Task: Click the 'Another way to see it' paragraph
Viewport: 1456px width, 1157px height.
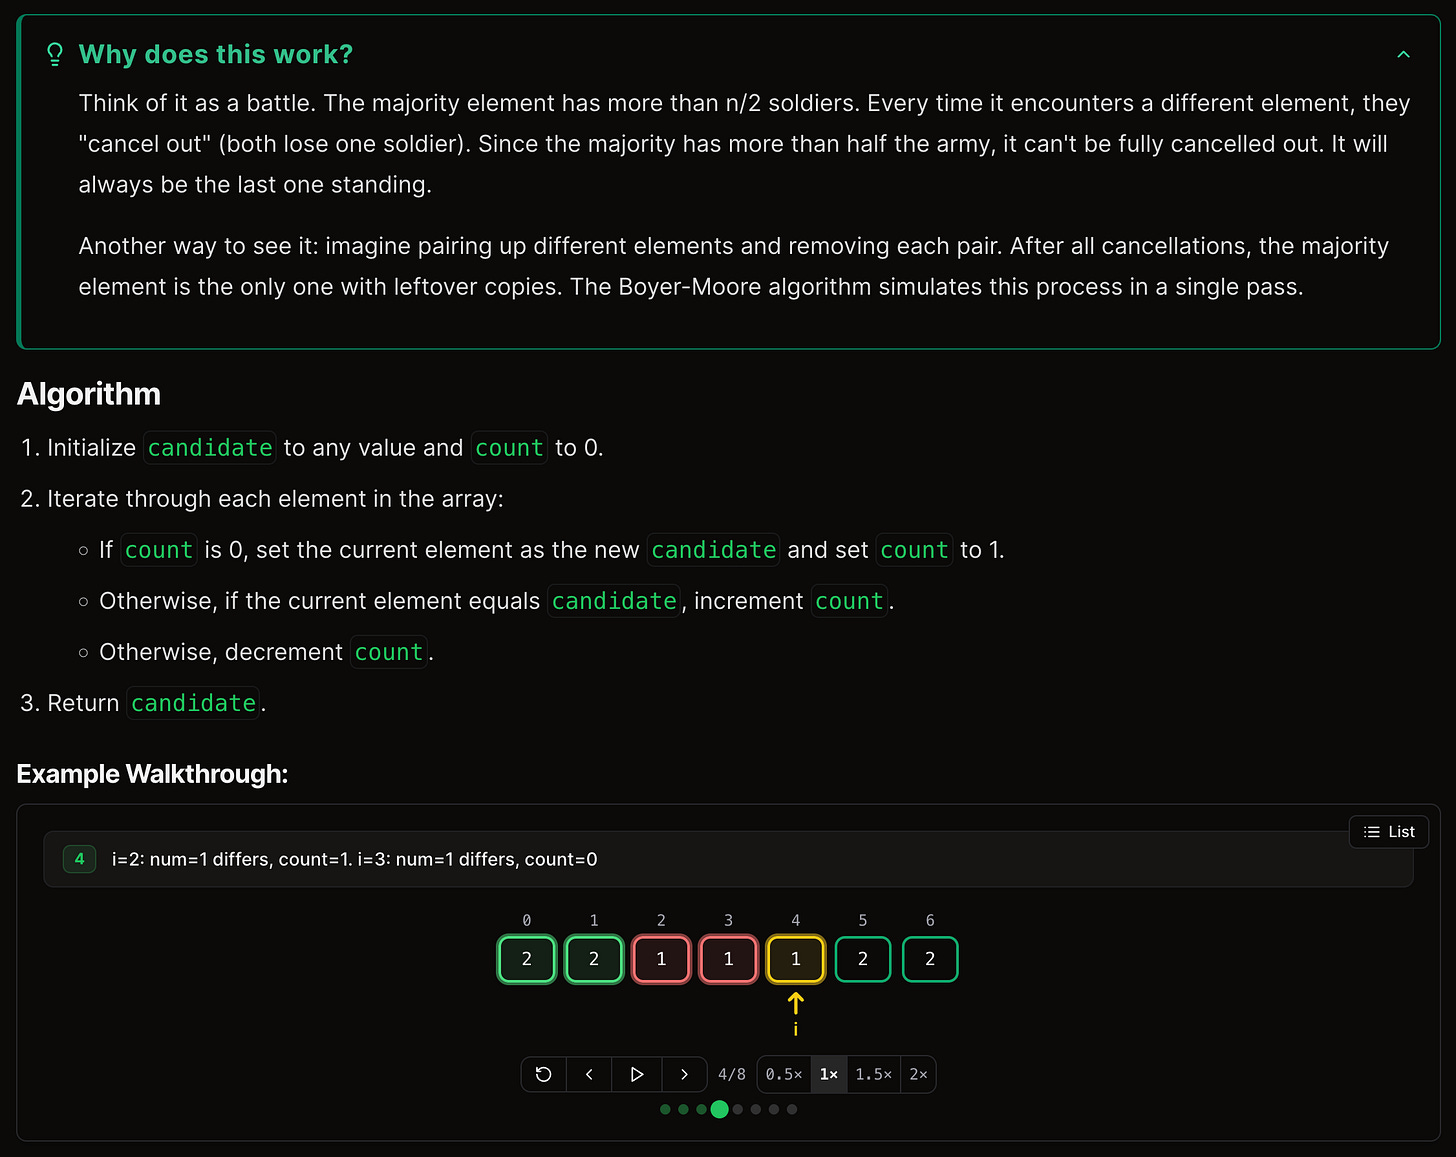Action: [x=734, y=266]
